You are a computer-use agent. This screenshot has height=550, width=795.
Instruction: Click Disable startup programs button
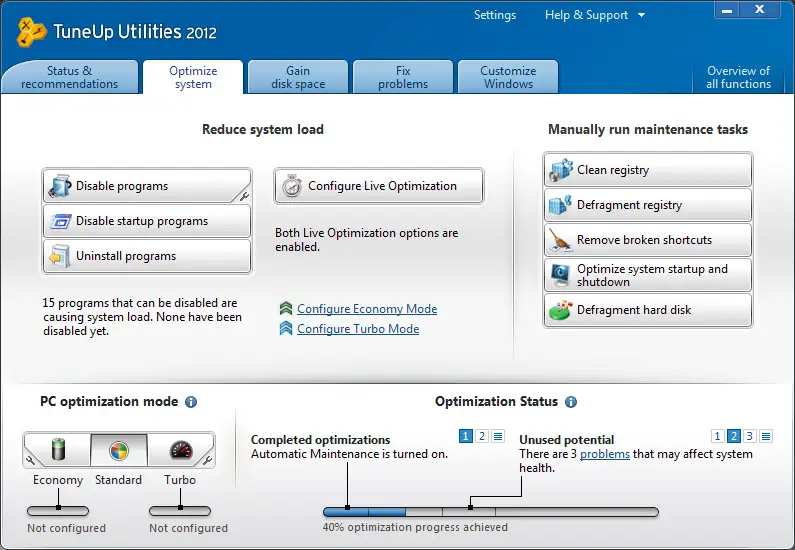click(147, 221)
